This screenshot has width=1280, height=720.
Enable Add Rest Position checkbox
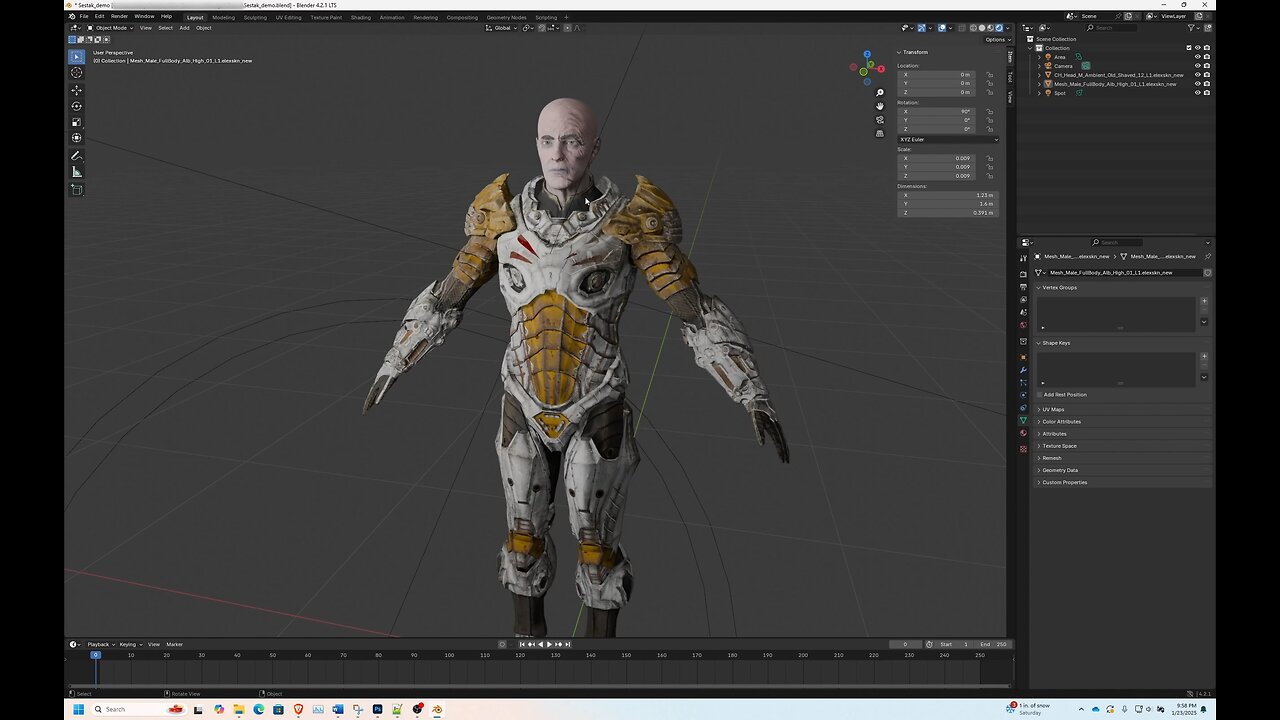pyautogui.click(x=1039, y=394)
